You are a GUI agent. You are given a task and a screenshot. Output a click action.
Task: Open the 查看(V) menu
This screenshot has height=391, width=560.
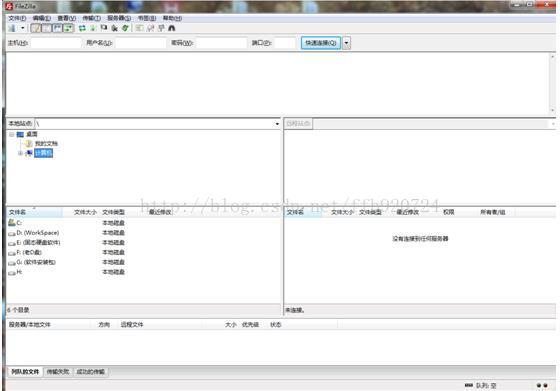pyautogui.click(x=66, y=18)
